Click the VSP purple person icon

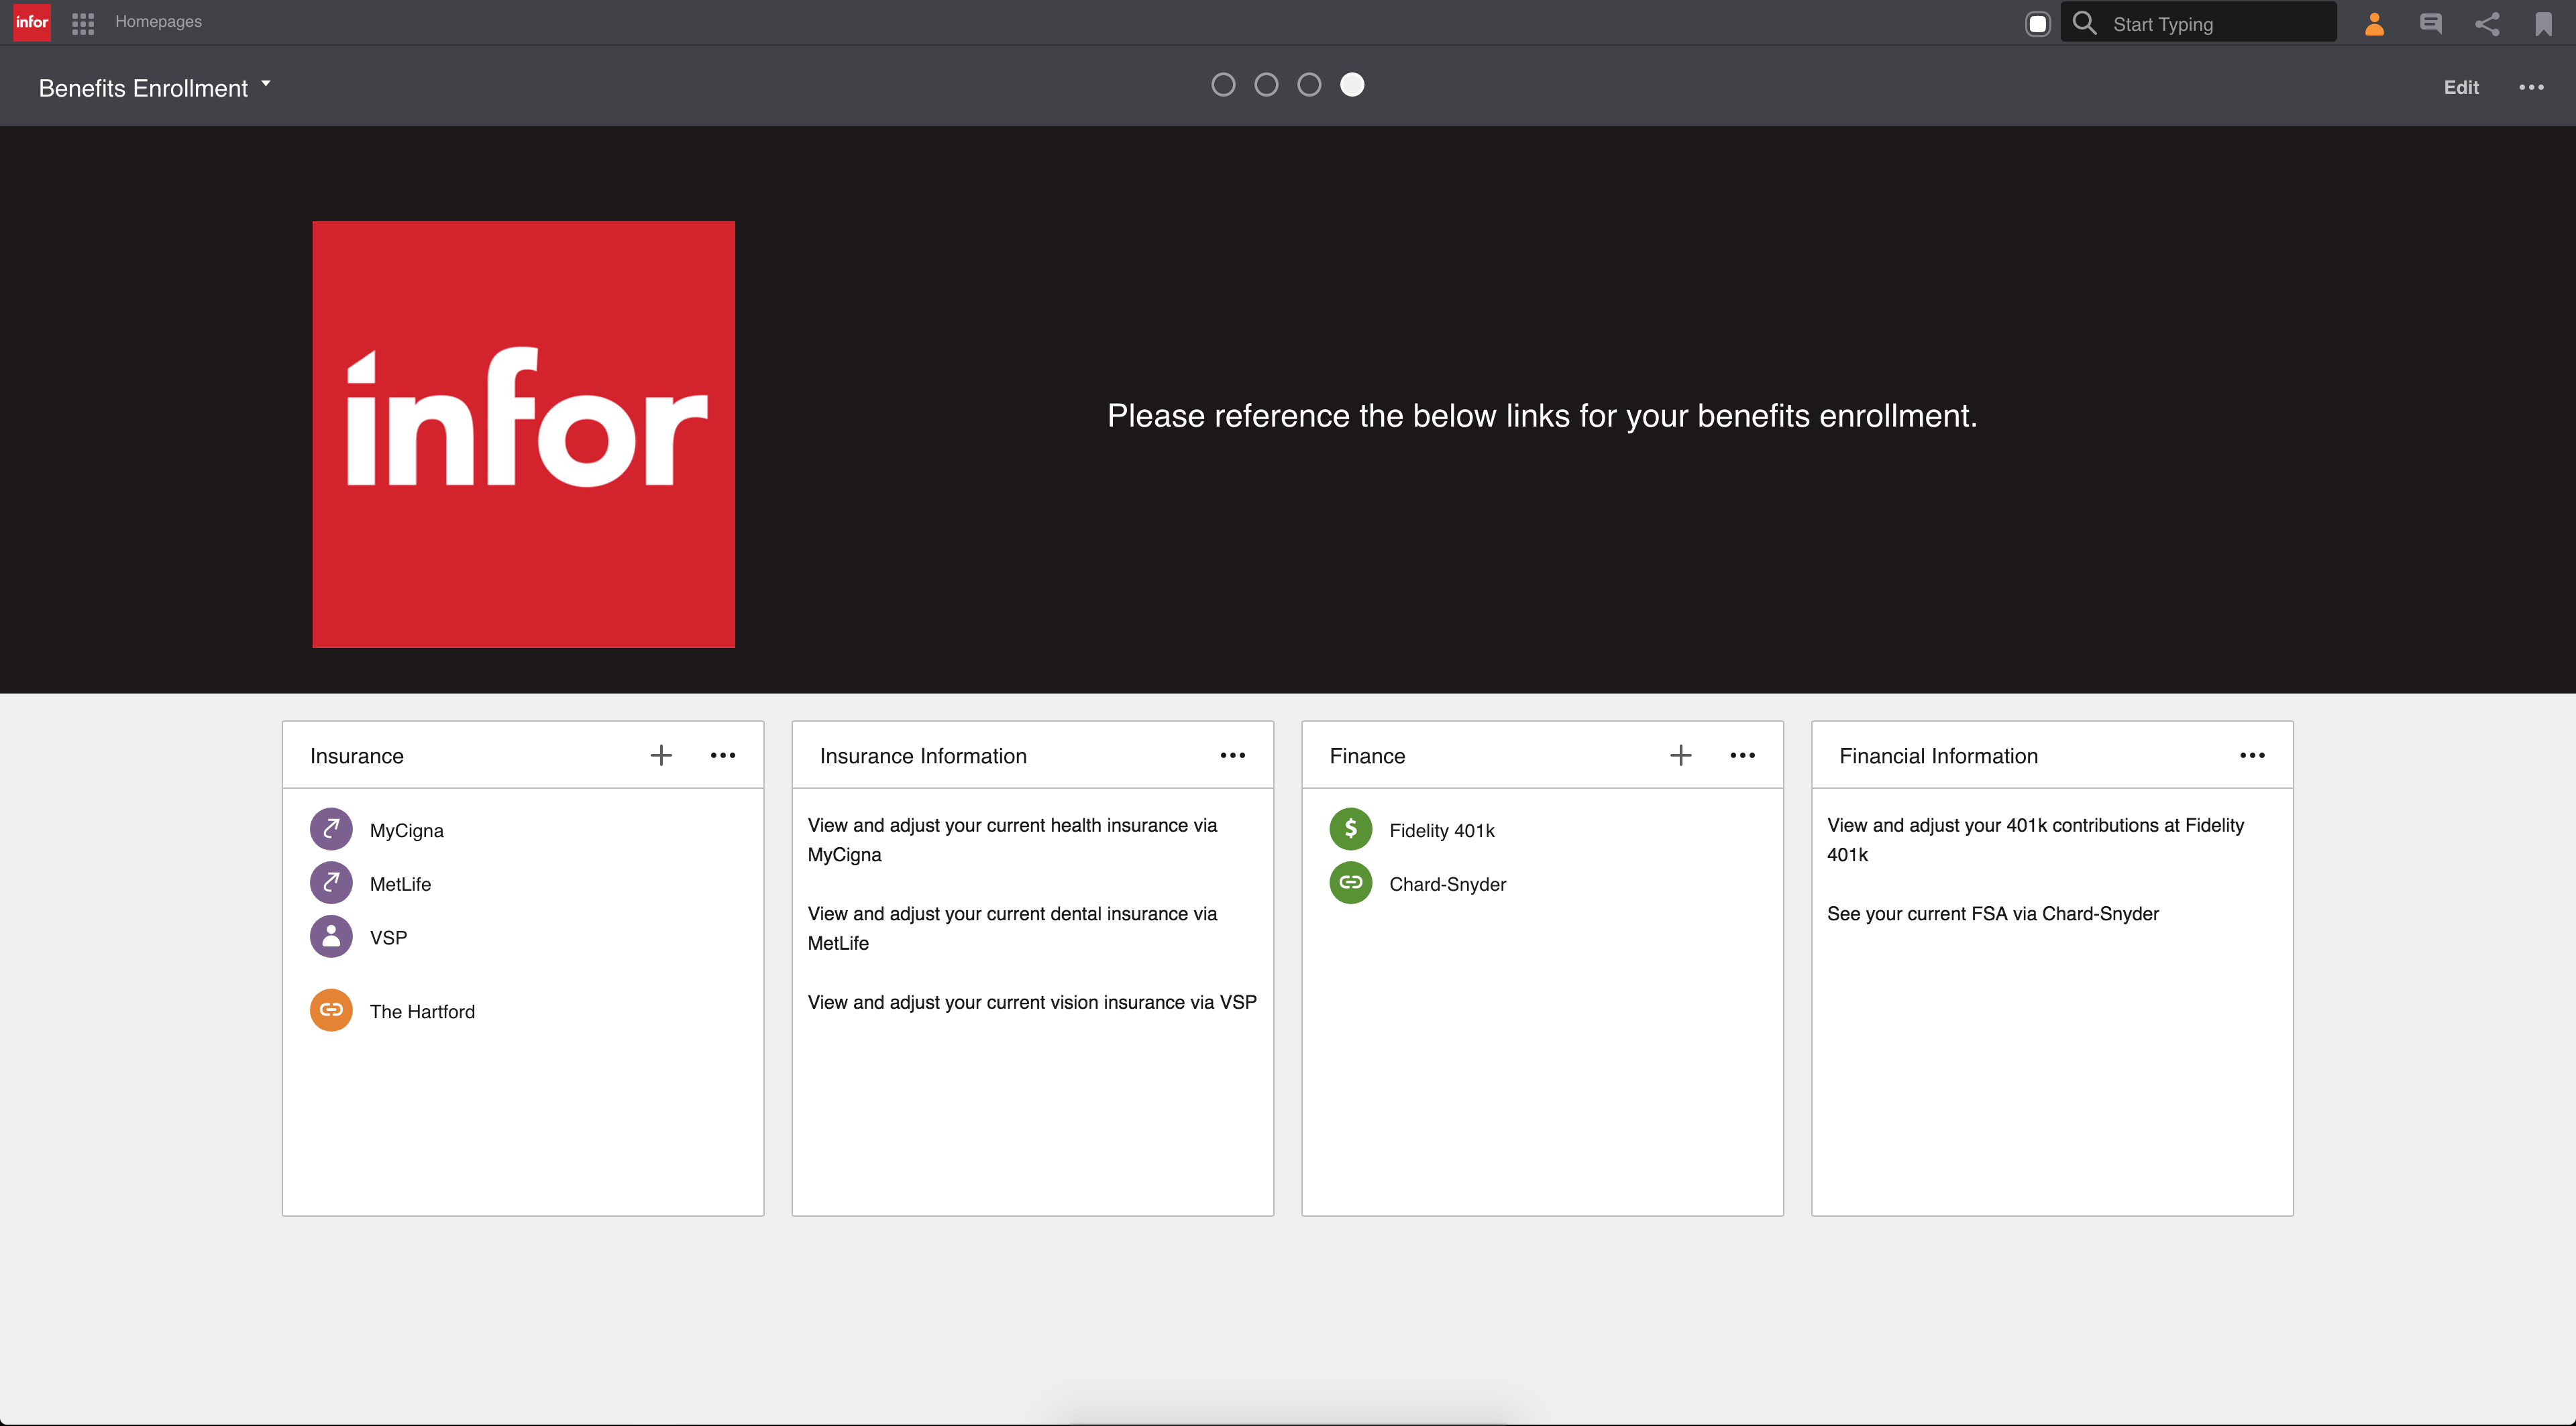[x=331, y=937]
